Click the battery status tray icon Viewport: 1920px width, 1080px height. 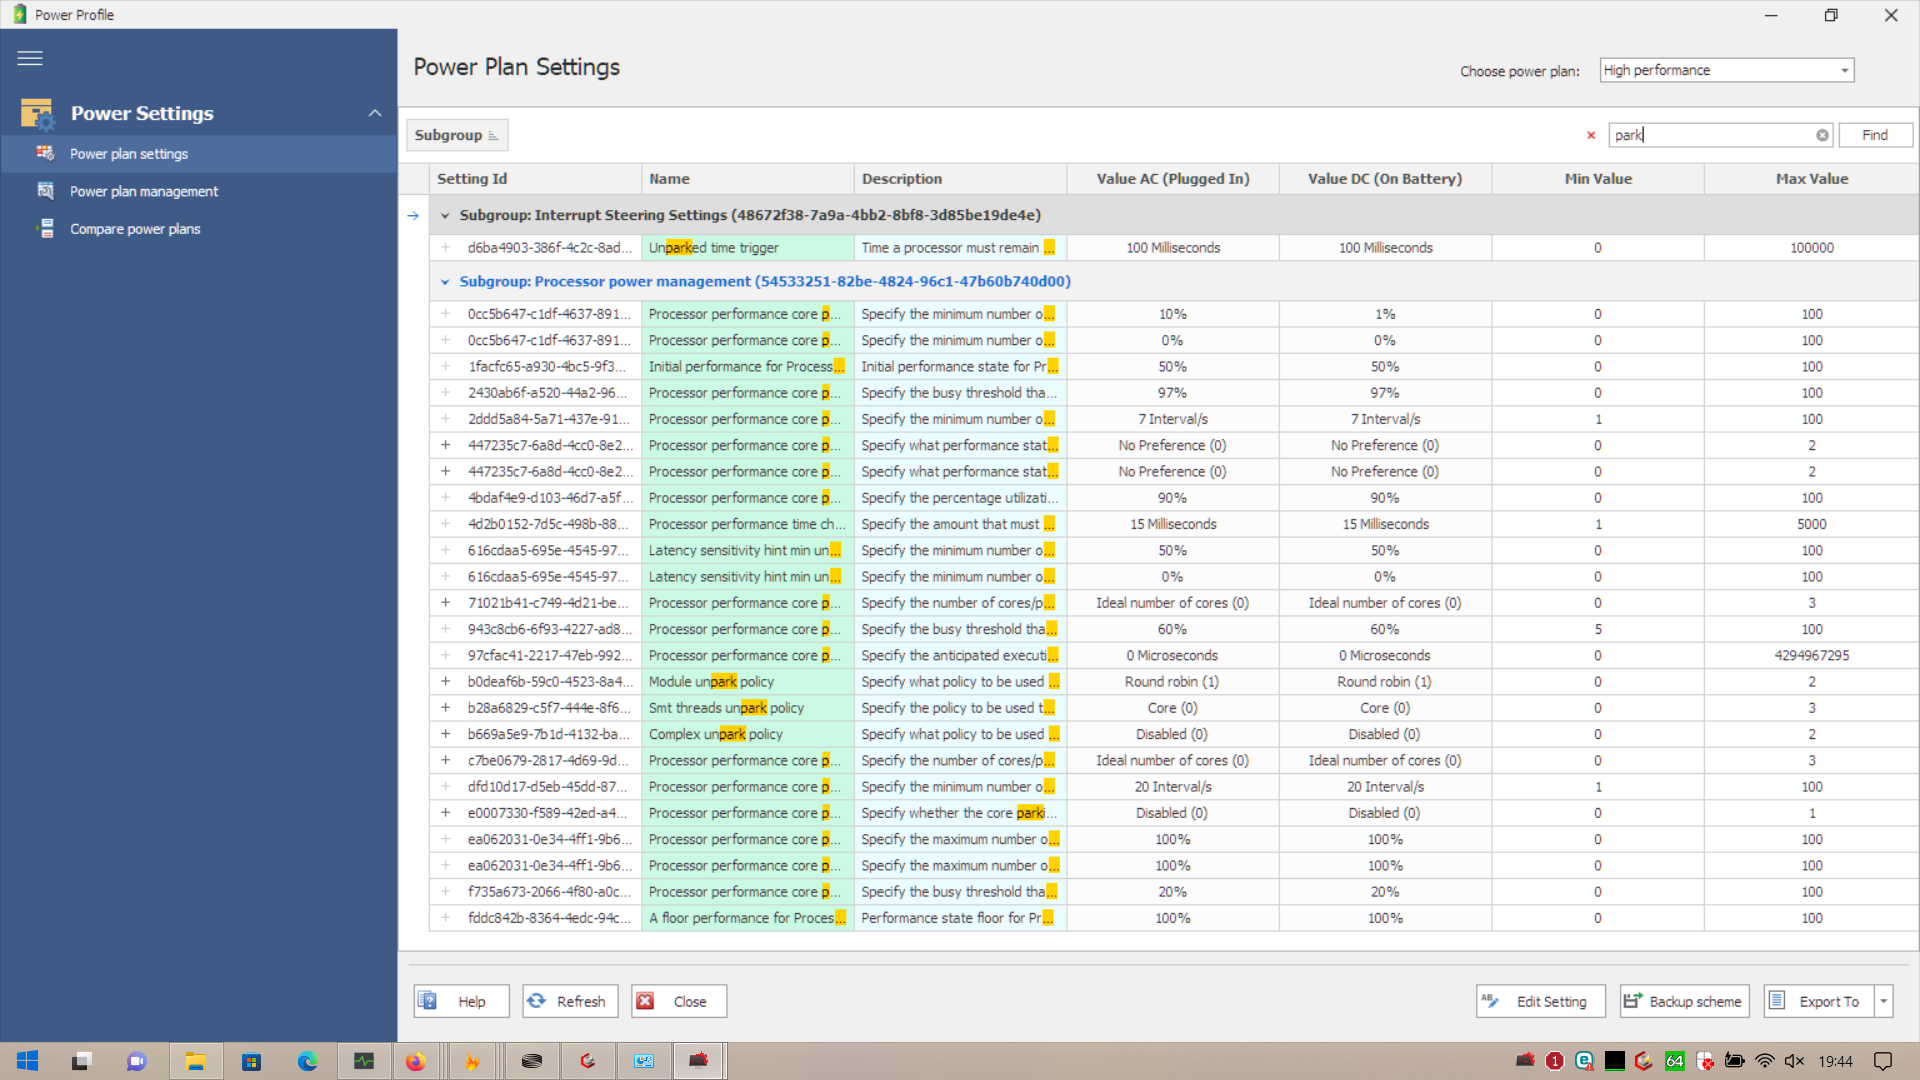1735,1061
